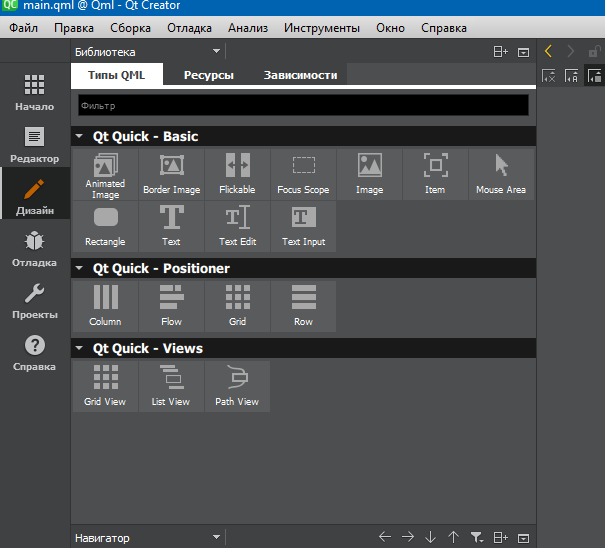Choose the Path View item
The height and width of the screenshot is (548, 605).
[237, 386]
